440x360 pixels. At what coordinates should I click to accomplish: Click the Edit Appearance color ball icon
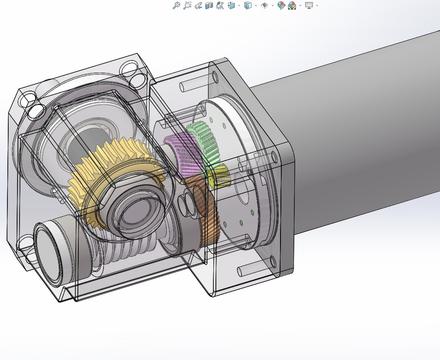(x=281, y=5)
